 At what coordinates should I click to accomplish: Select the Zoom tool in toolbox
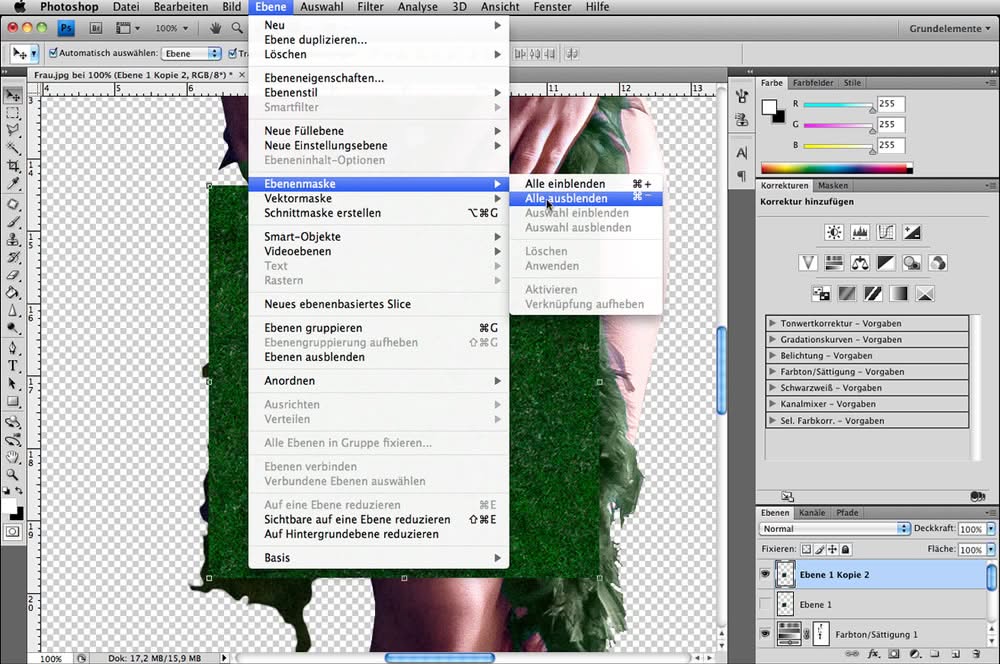tap(13, 475)
